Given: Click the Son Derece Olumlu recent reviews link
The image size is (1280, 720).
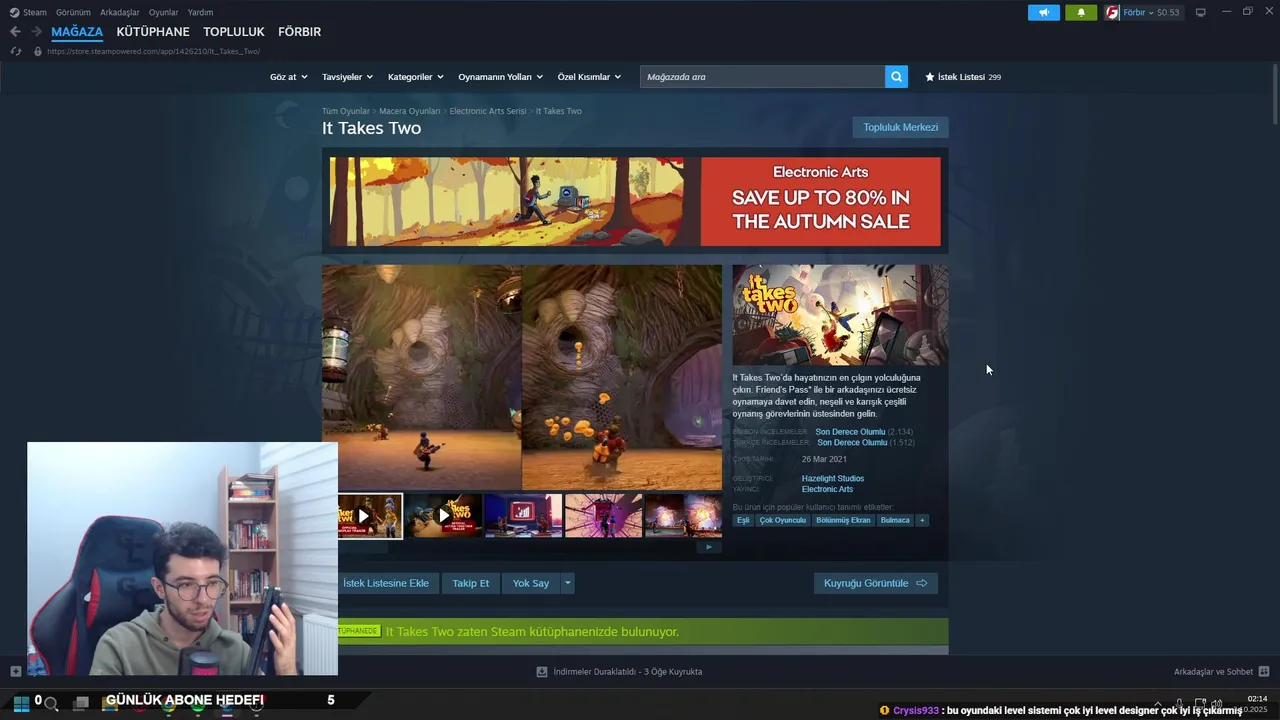Looking at the screenshot, I should (850, 432).
